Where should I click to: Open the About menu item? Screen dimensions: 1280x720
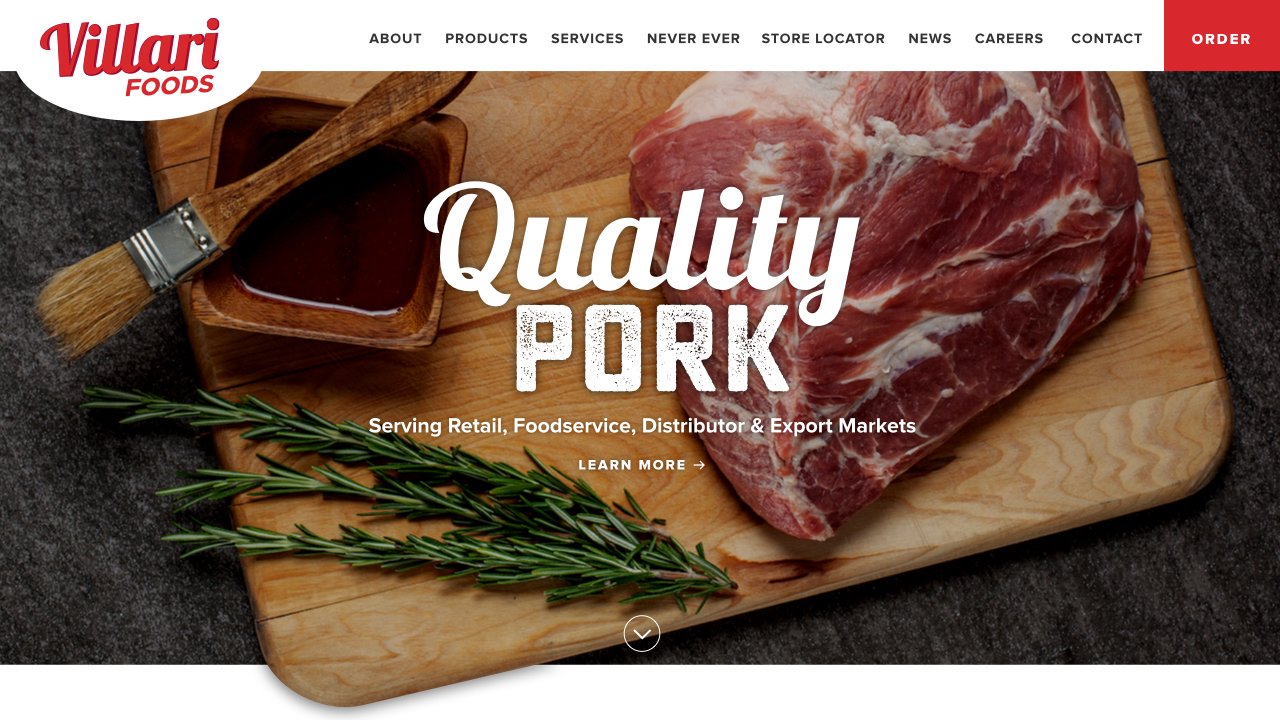(x=395, y=39)
